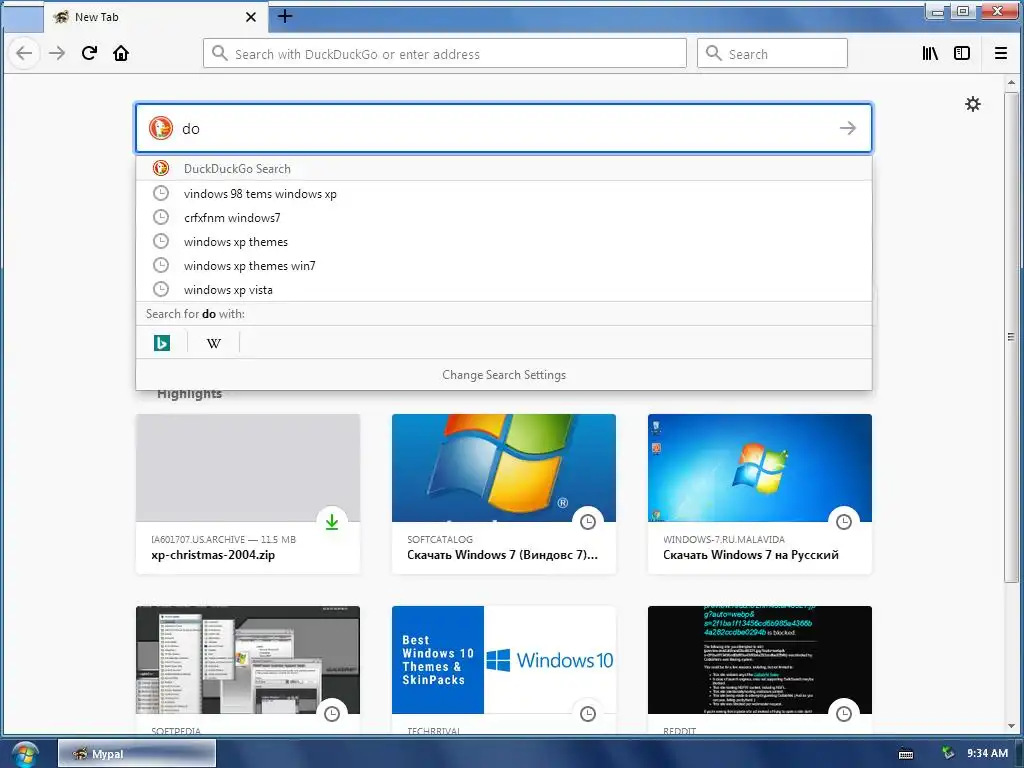Reload the current page
1024x768 pixels.
click(89, 54)
